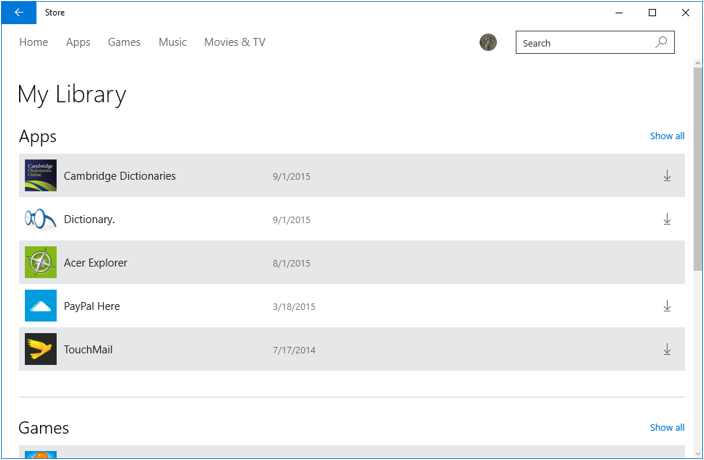The width and height of the screenshot is (704, 460).
Task: Open the TouchMail bird icon
Action: [x=41, y=349]
